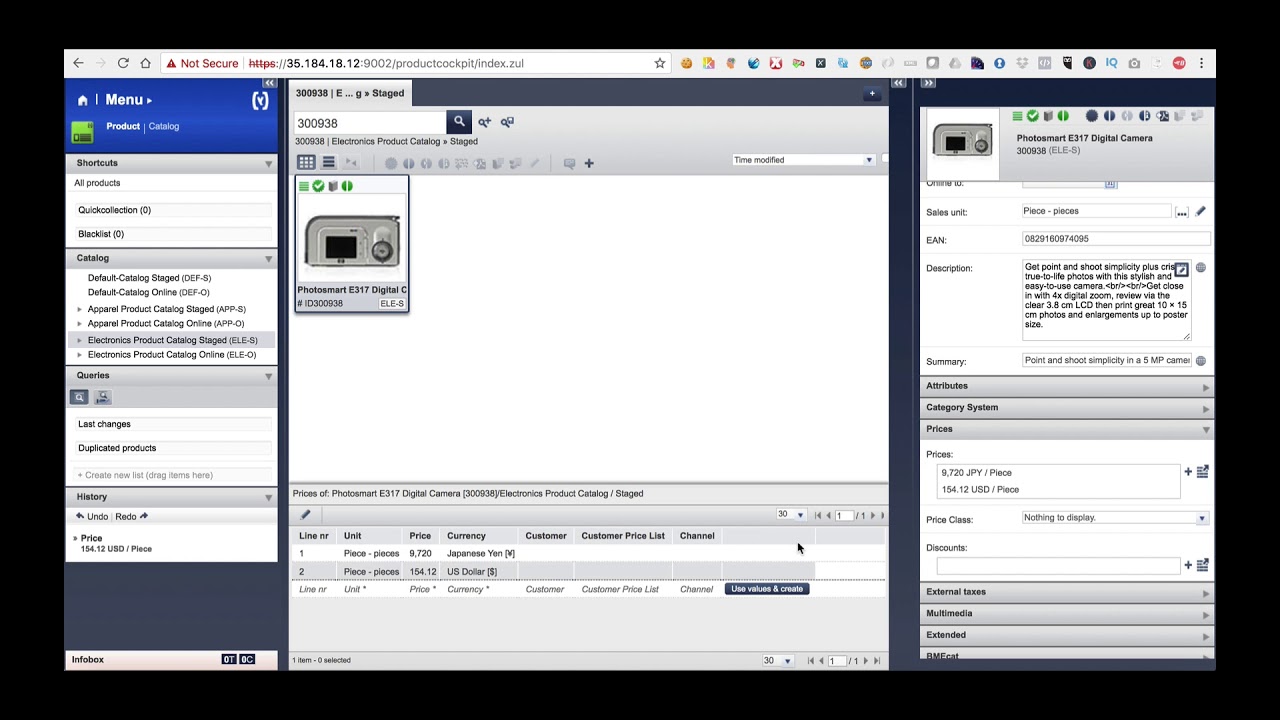This screenshot has width=1280, height=720.
Task: Open Prices in list editor icon
Action: pyautogui.click(x=1202, y=472)
